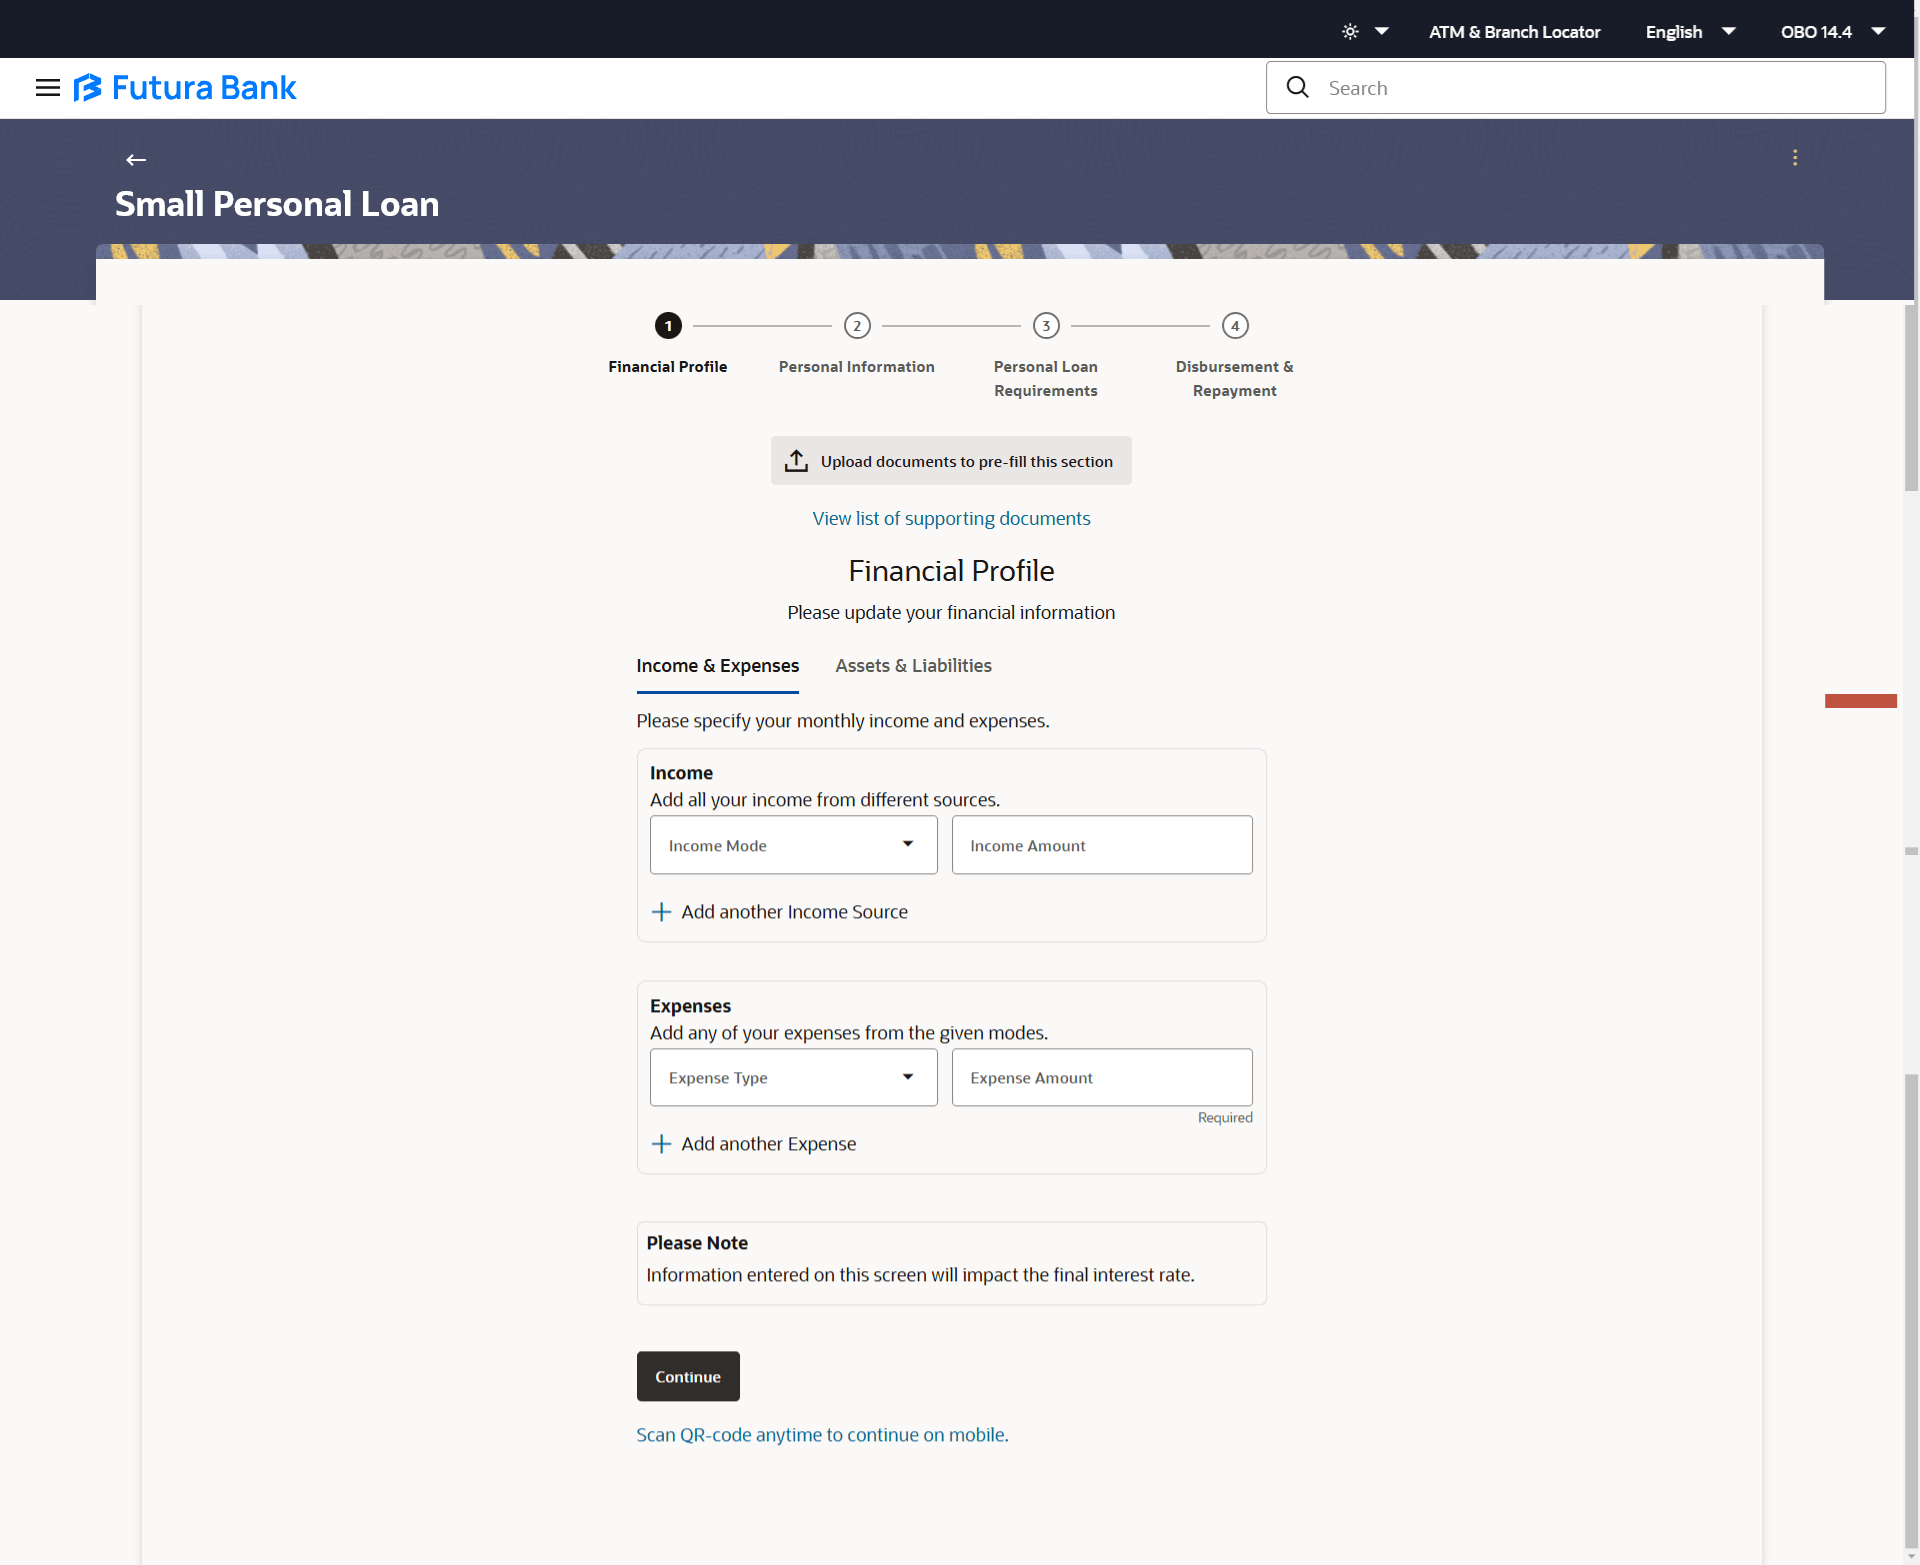This screenshot has height=1565, width=1920.
Task: Open the three-dot more options menu
Action: point(1795,158)
